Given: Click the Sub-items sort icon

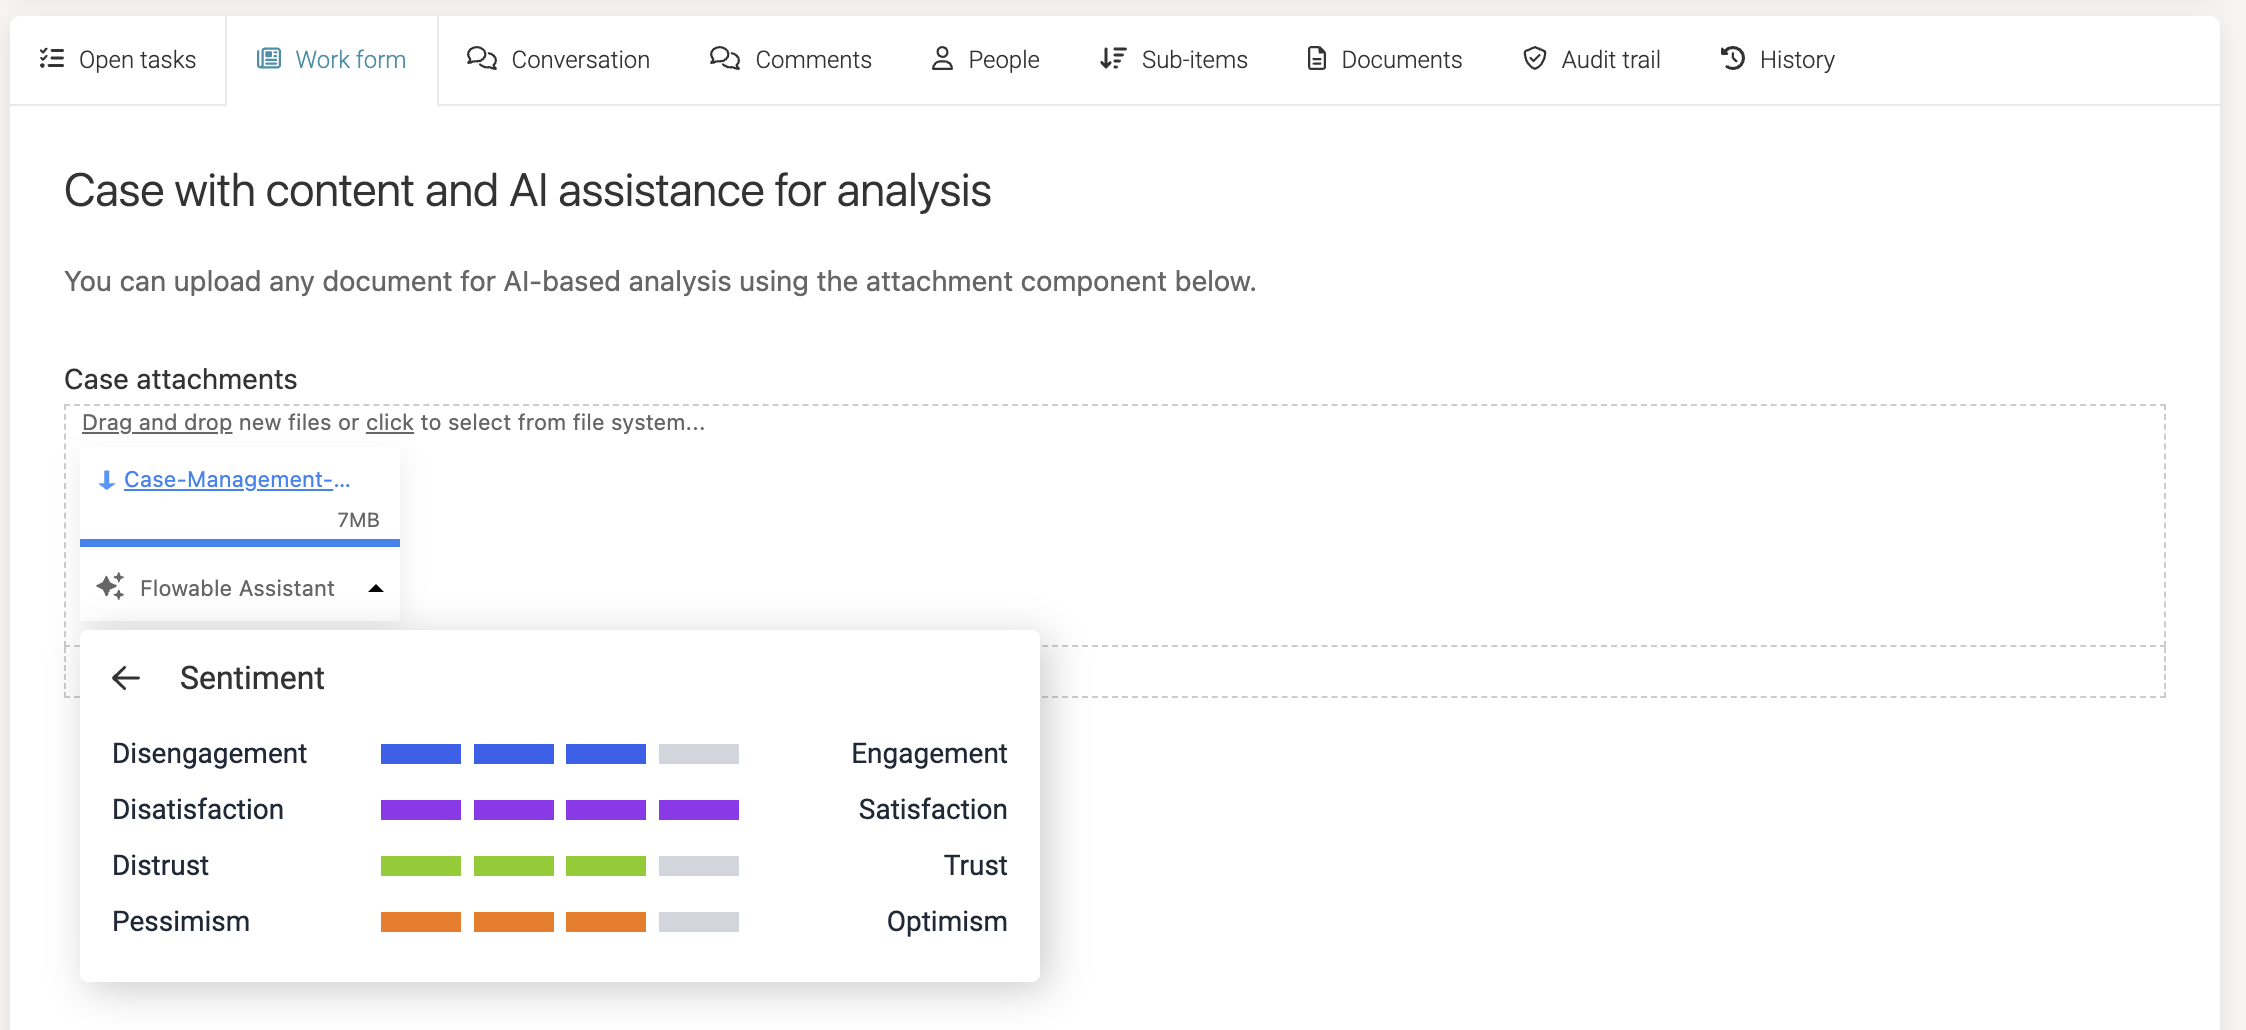Looking at the screenshot, I should click(1113, 59).
